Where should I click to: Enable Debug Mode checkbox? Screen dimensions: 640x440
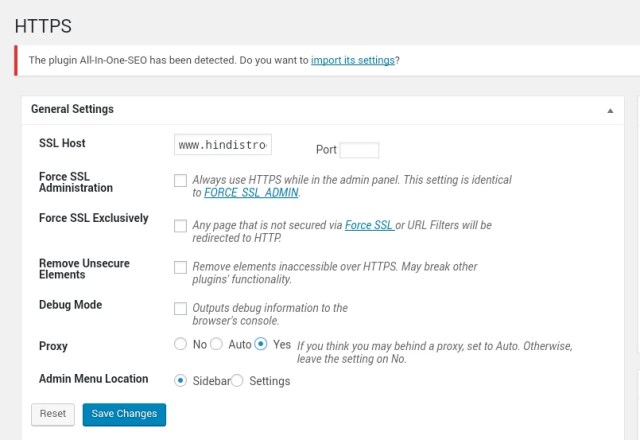point(180,309)
